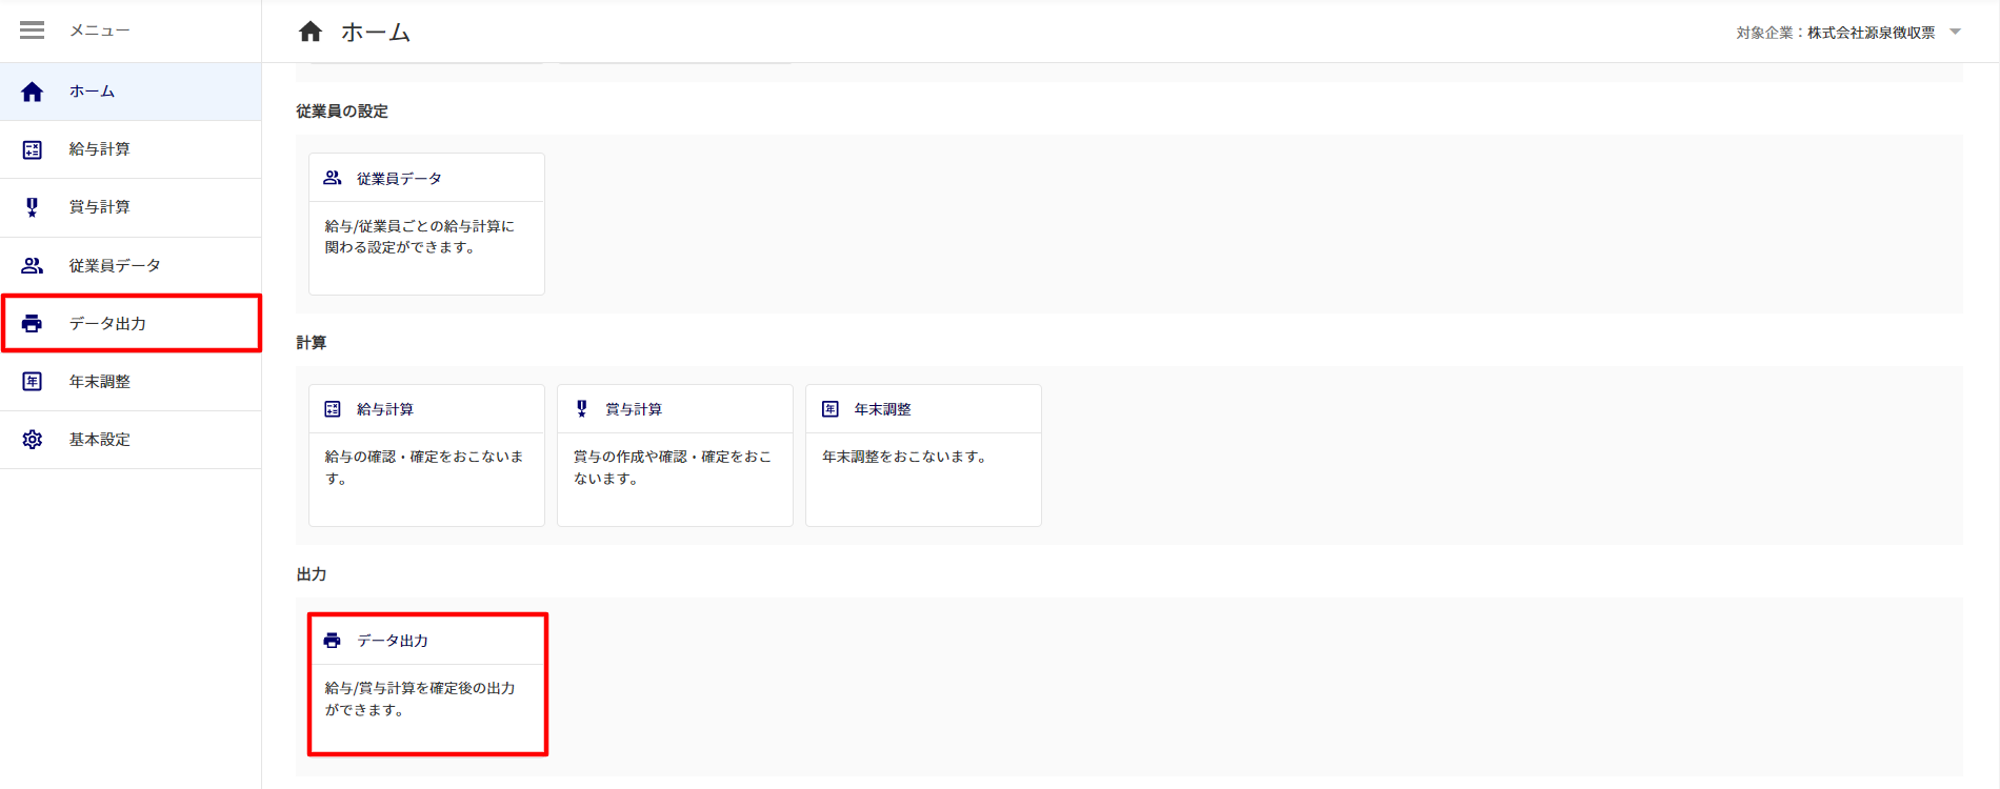Click the 計算 section heading
Screen dimensions: 2000x789
coord(311,343)
